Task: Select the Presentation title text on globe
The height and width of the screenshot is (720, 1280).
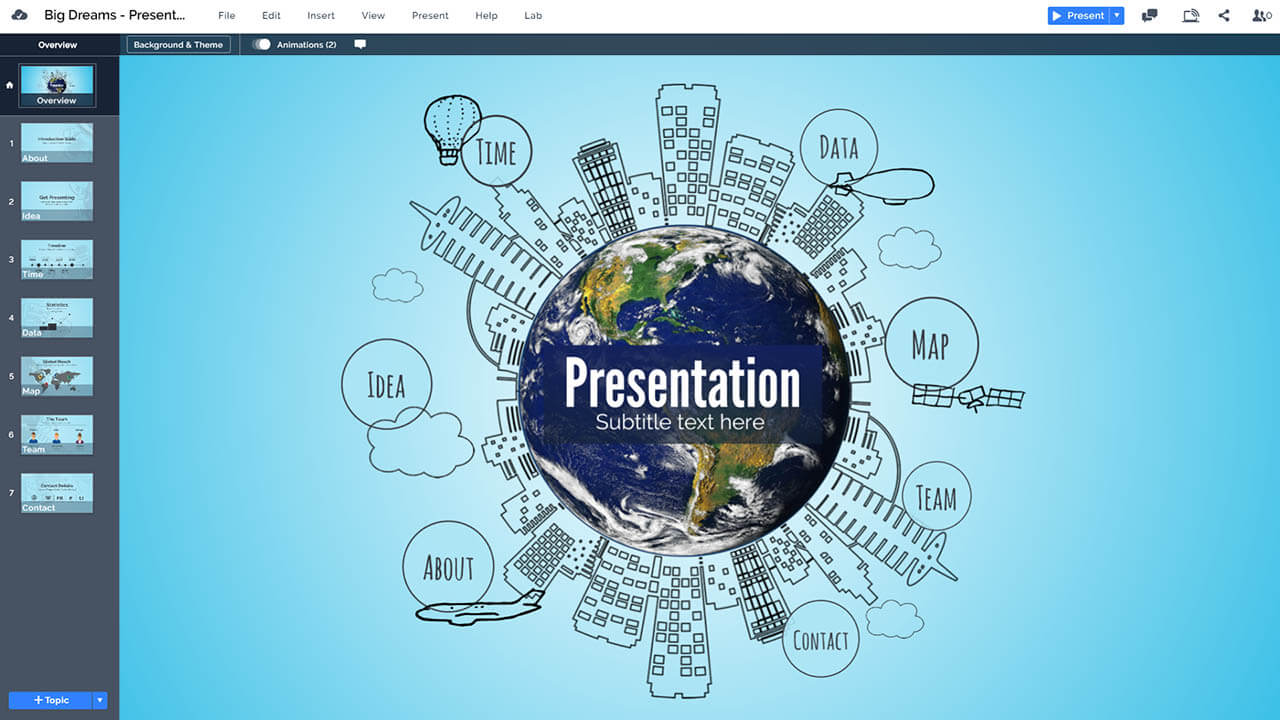Action: tap(682, 383)
